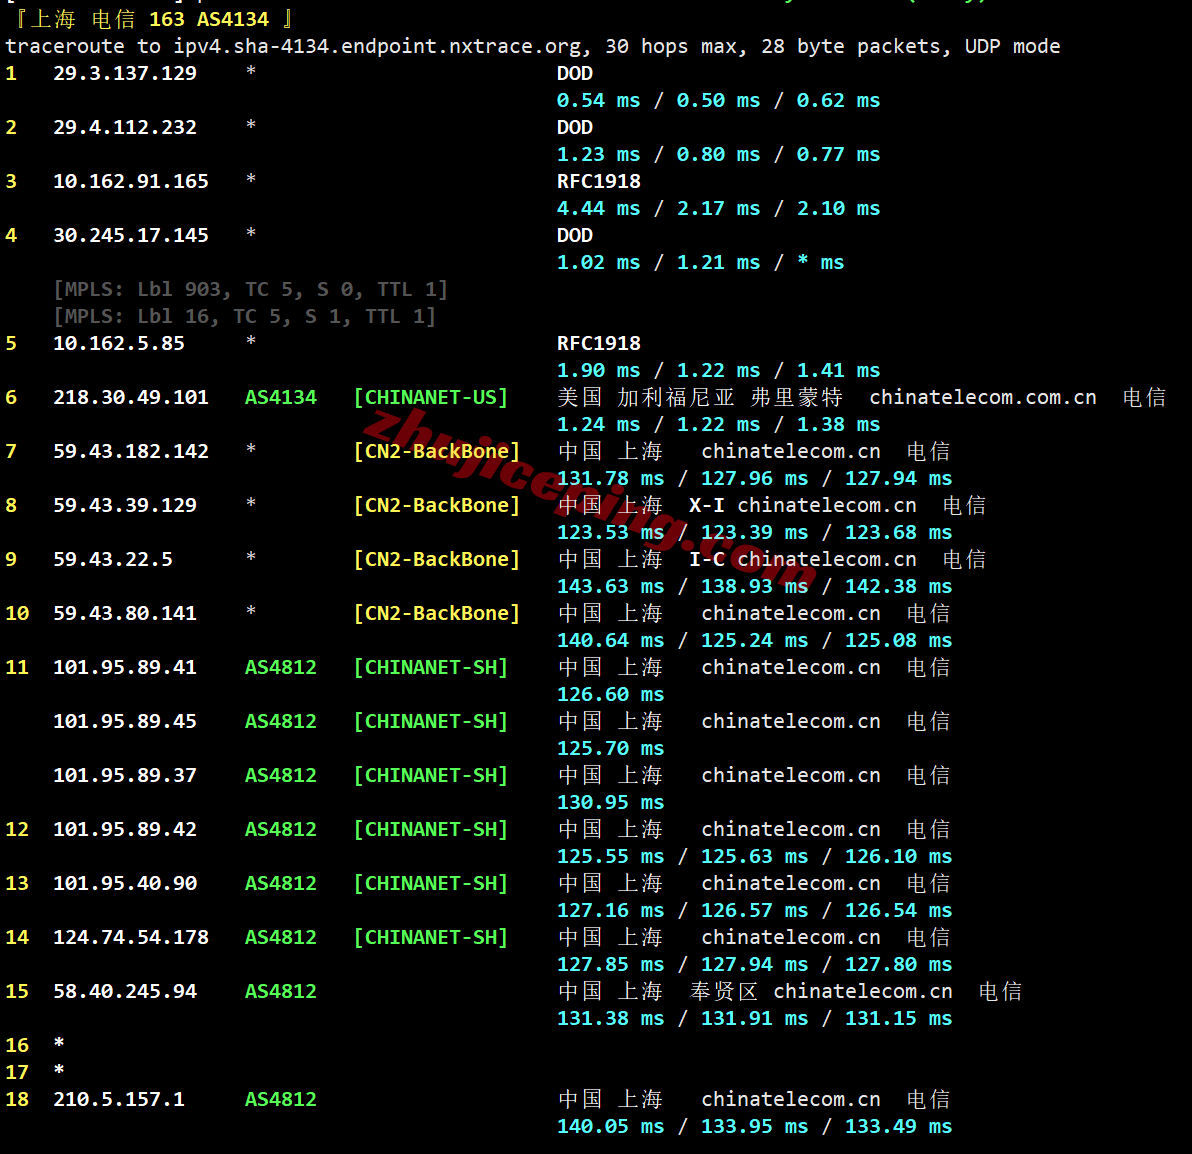Screen dimensions: 1192x1154
Task: Click DOD label on hop 4
Action: click(x=575, y=235)
